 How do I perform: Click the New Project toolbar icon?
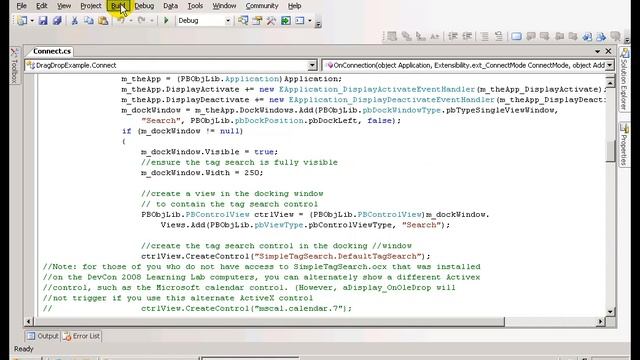(x=22, y=20)
